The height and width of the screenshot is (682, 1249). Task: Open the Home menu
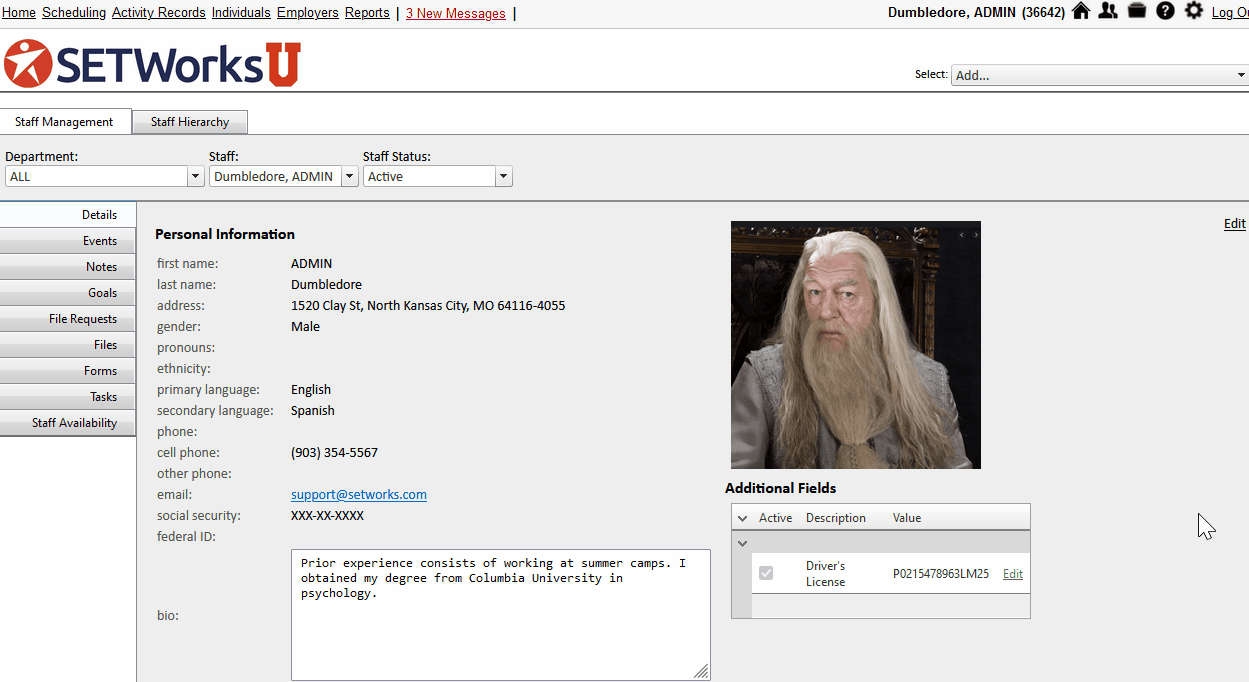point(19,13)
